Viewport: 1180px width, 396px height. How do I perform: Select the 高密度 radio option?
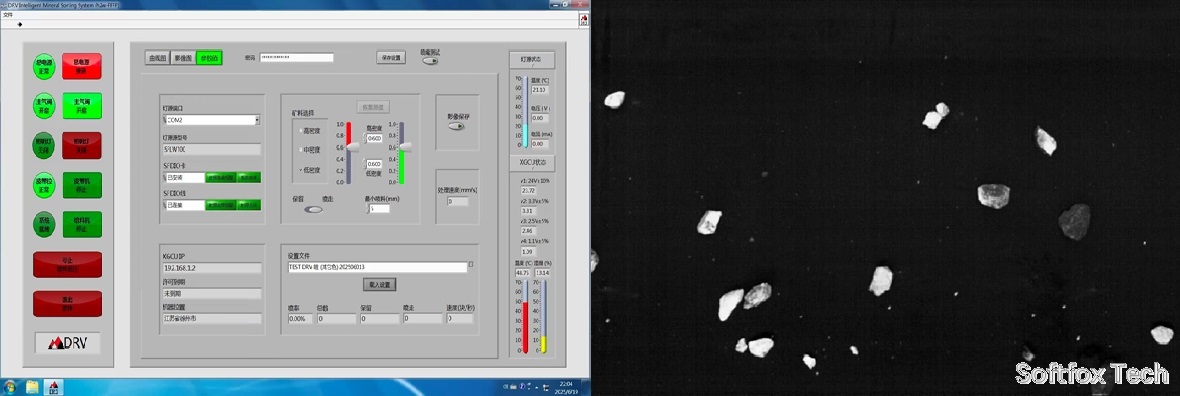click(x=310, y=131)
